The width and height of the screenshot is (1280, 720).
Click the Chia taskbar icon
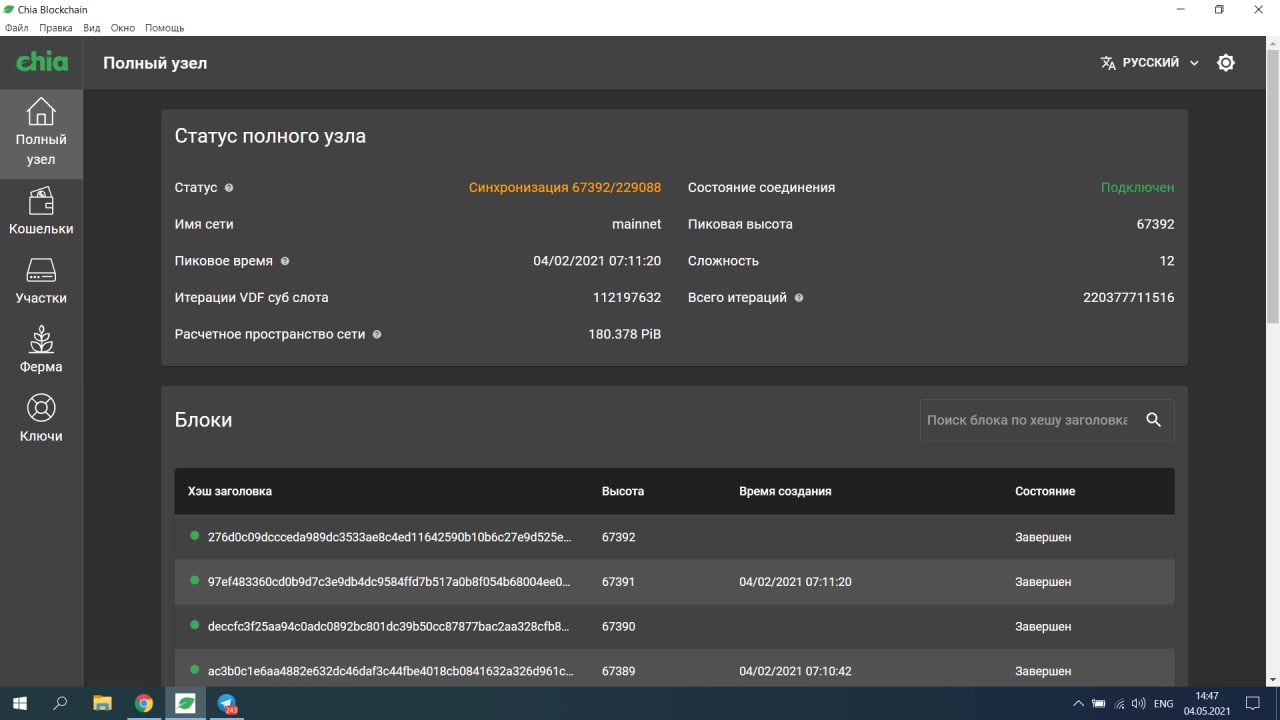[185, 703]
